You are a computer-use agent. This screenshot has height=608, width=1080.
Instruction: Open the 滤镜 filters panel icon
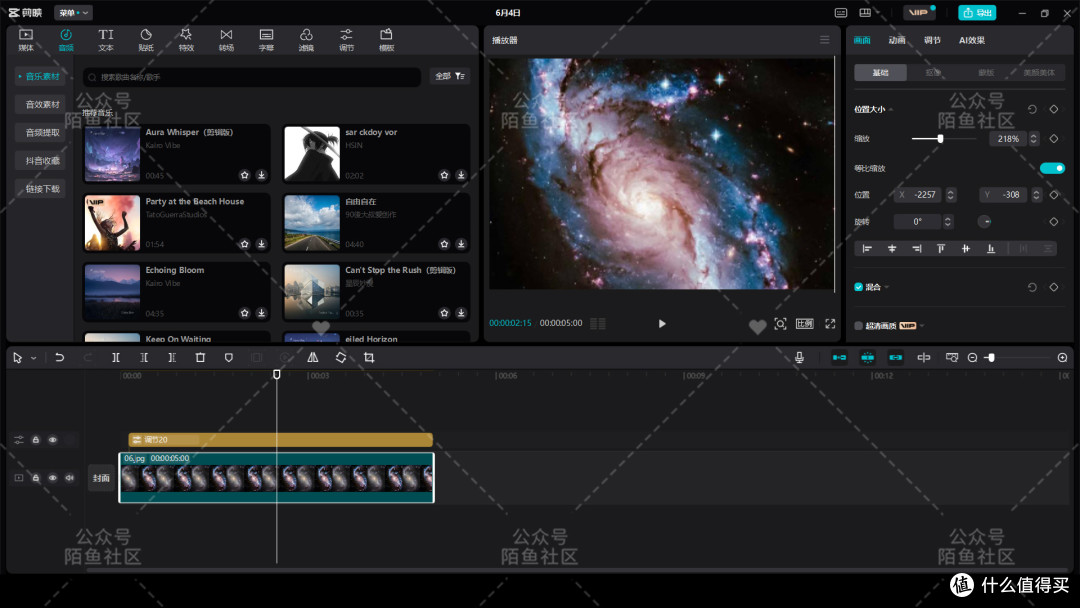pyautogui.click(x=306, y=40)
